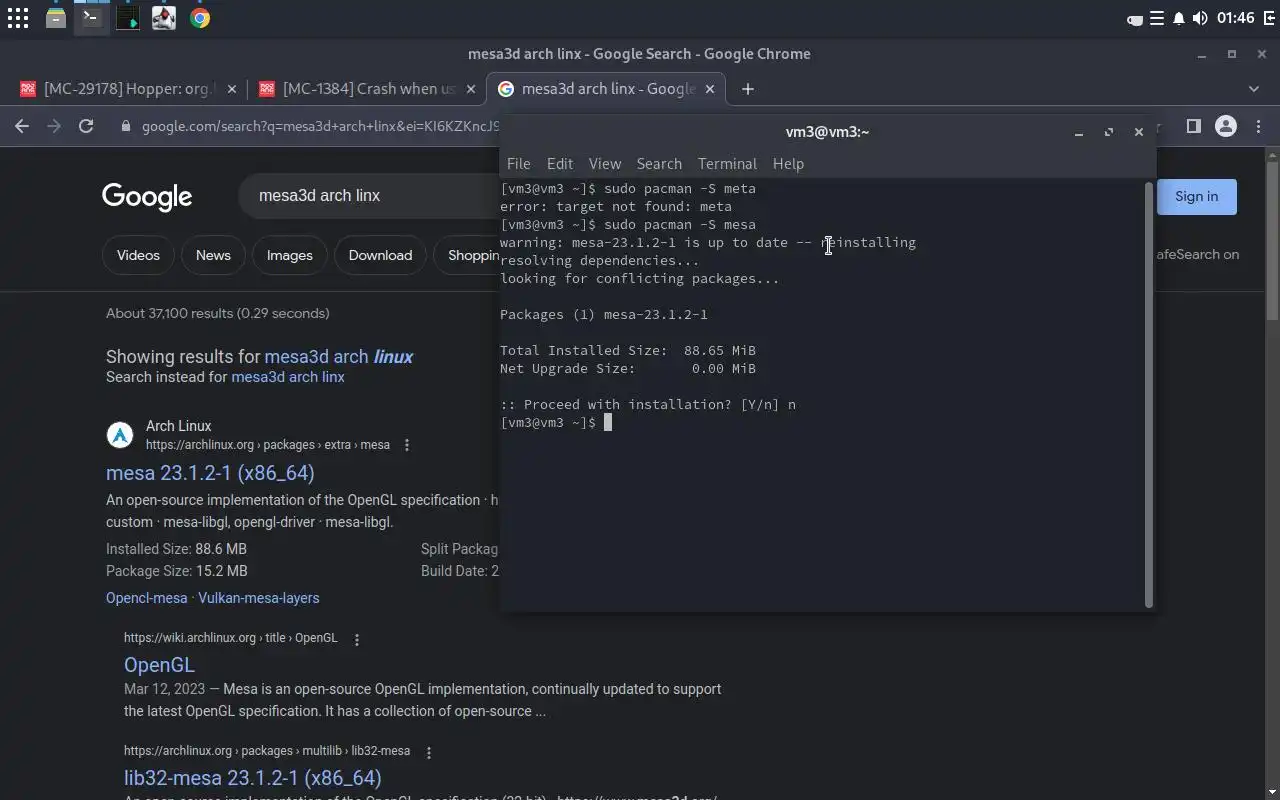Click the Chrome address bar URL
Screen dimensions: 1280x800
click(x=320, y=126)
